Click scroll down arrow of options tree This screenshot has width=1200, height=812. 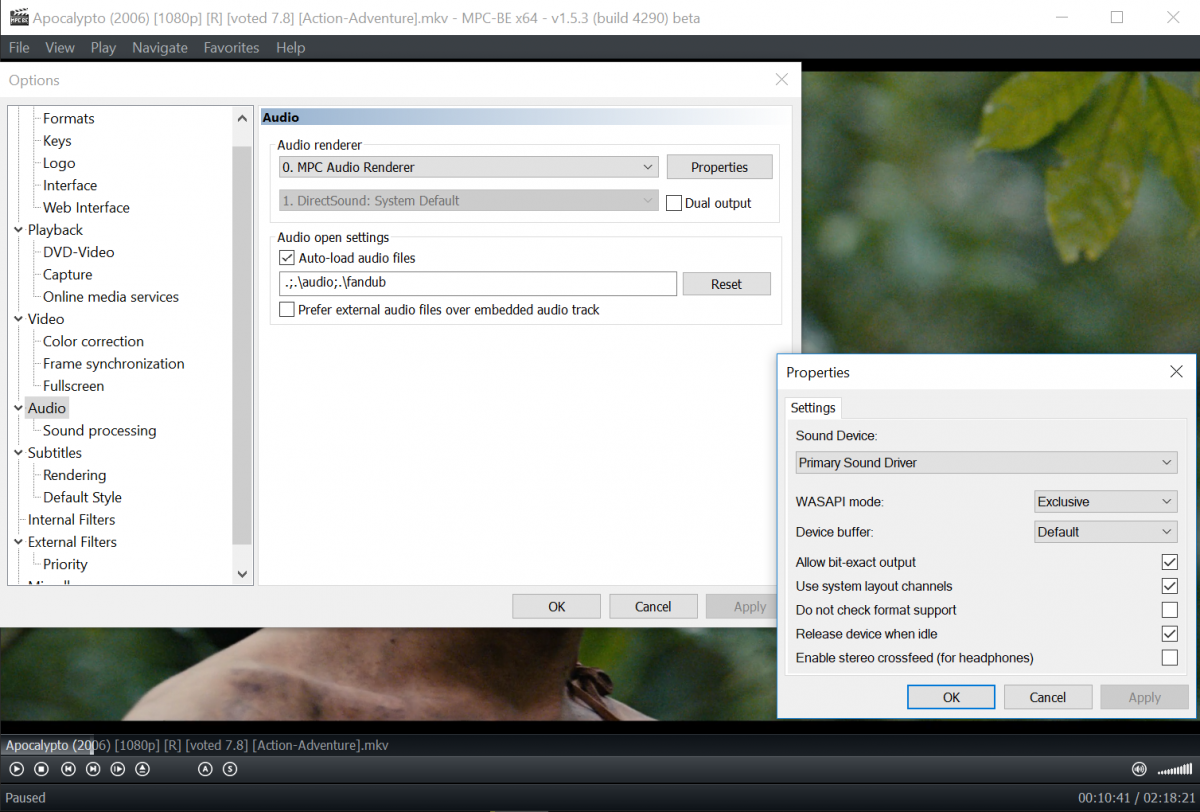242,574
